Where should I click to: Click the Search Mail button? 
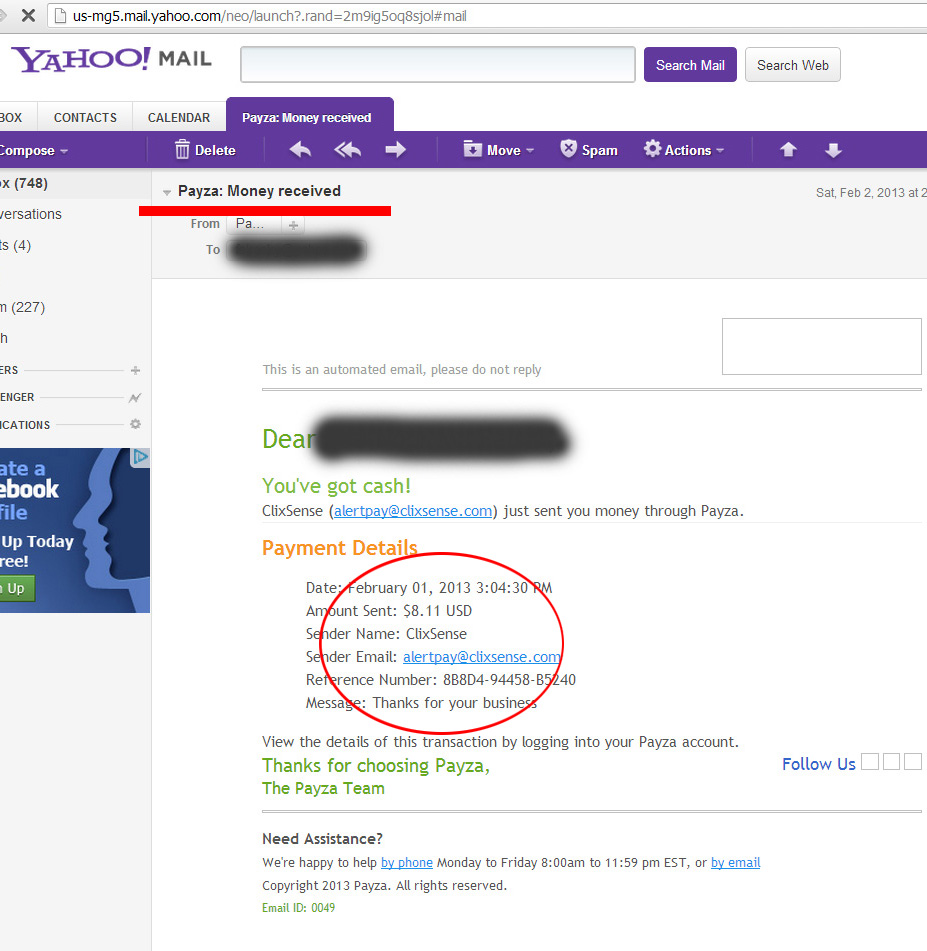coord(690,65)
